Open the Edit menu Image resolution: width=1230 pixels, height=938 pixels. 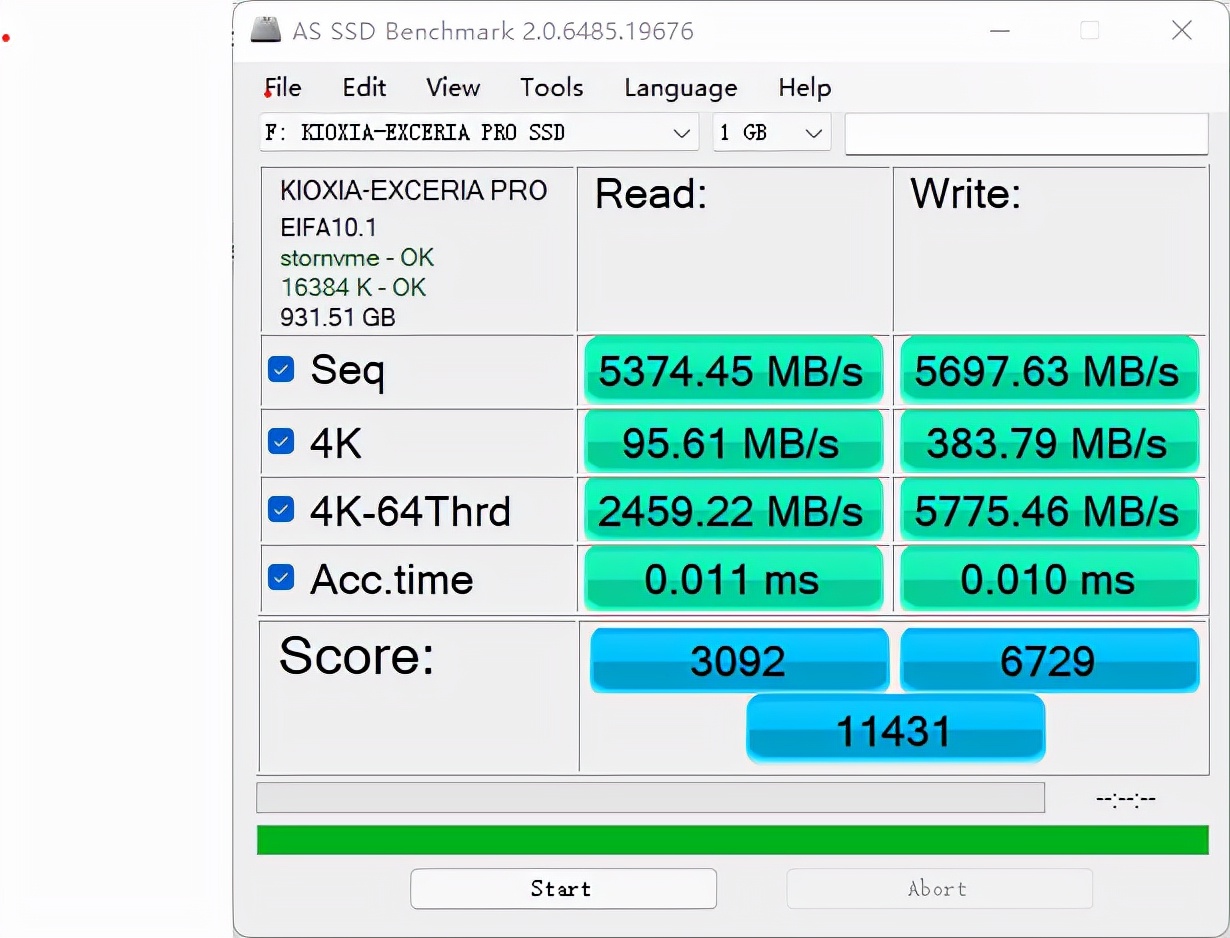(364, 88)
